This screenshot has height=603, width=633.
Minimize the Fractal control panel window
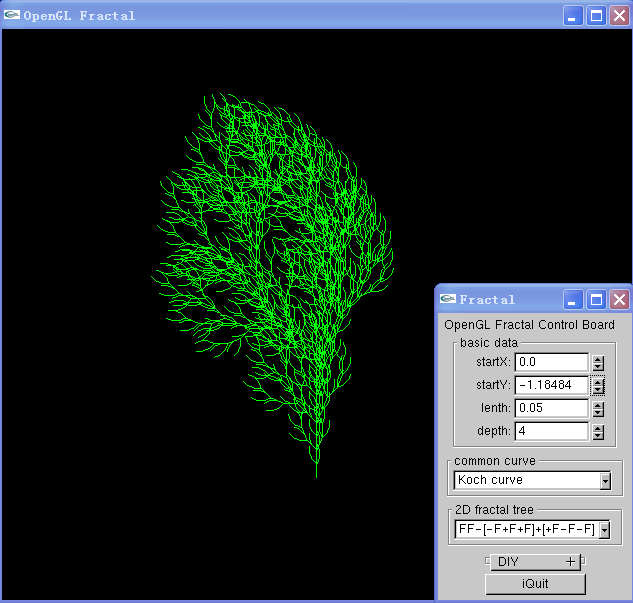[573, 299]
